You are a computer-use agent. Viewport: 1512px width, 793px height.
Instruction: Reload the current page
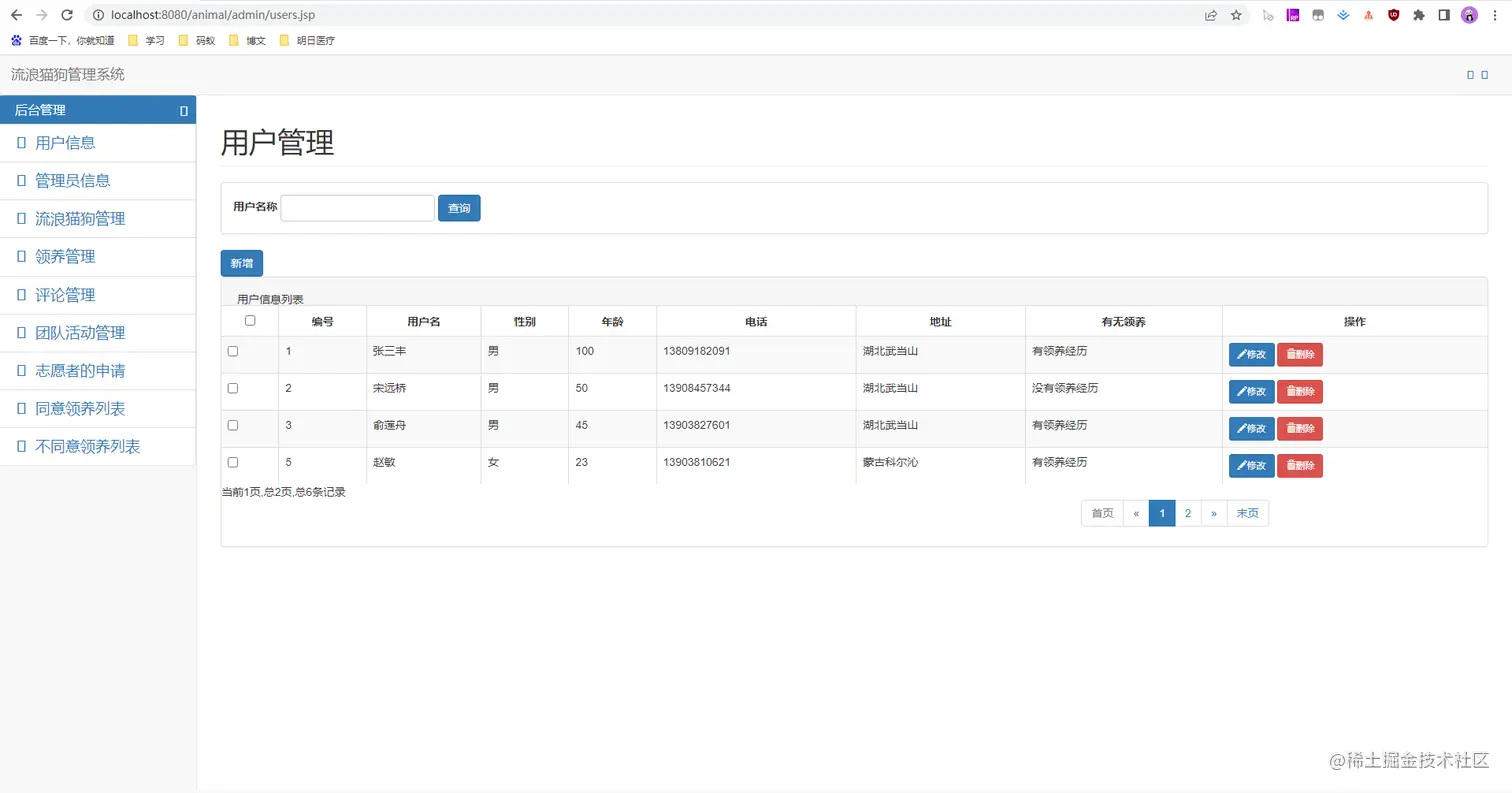pos(67,15)
